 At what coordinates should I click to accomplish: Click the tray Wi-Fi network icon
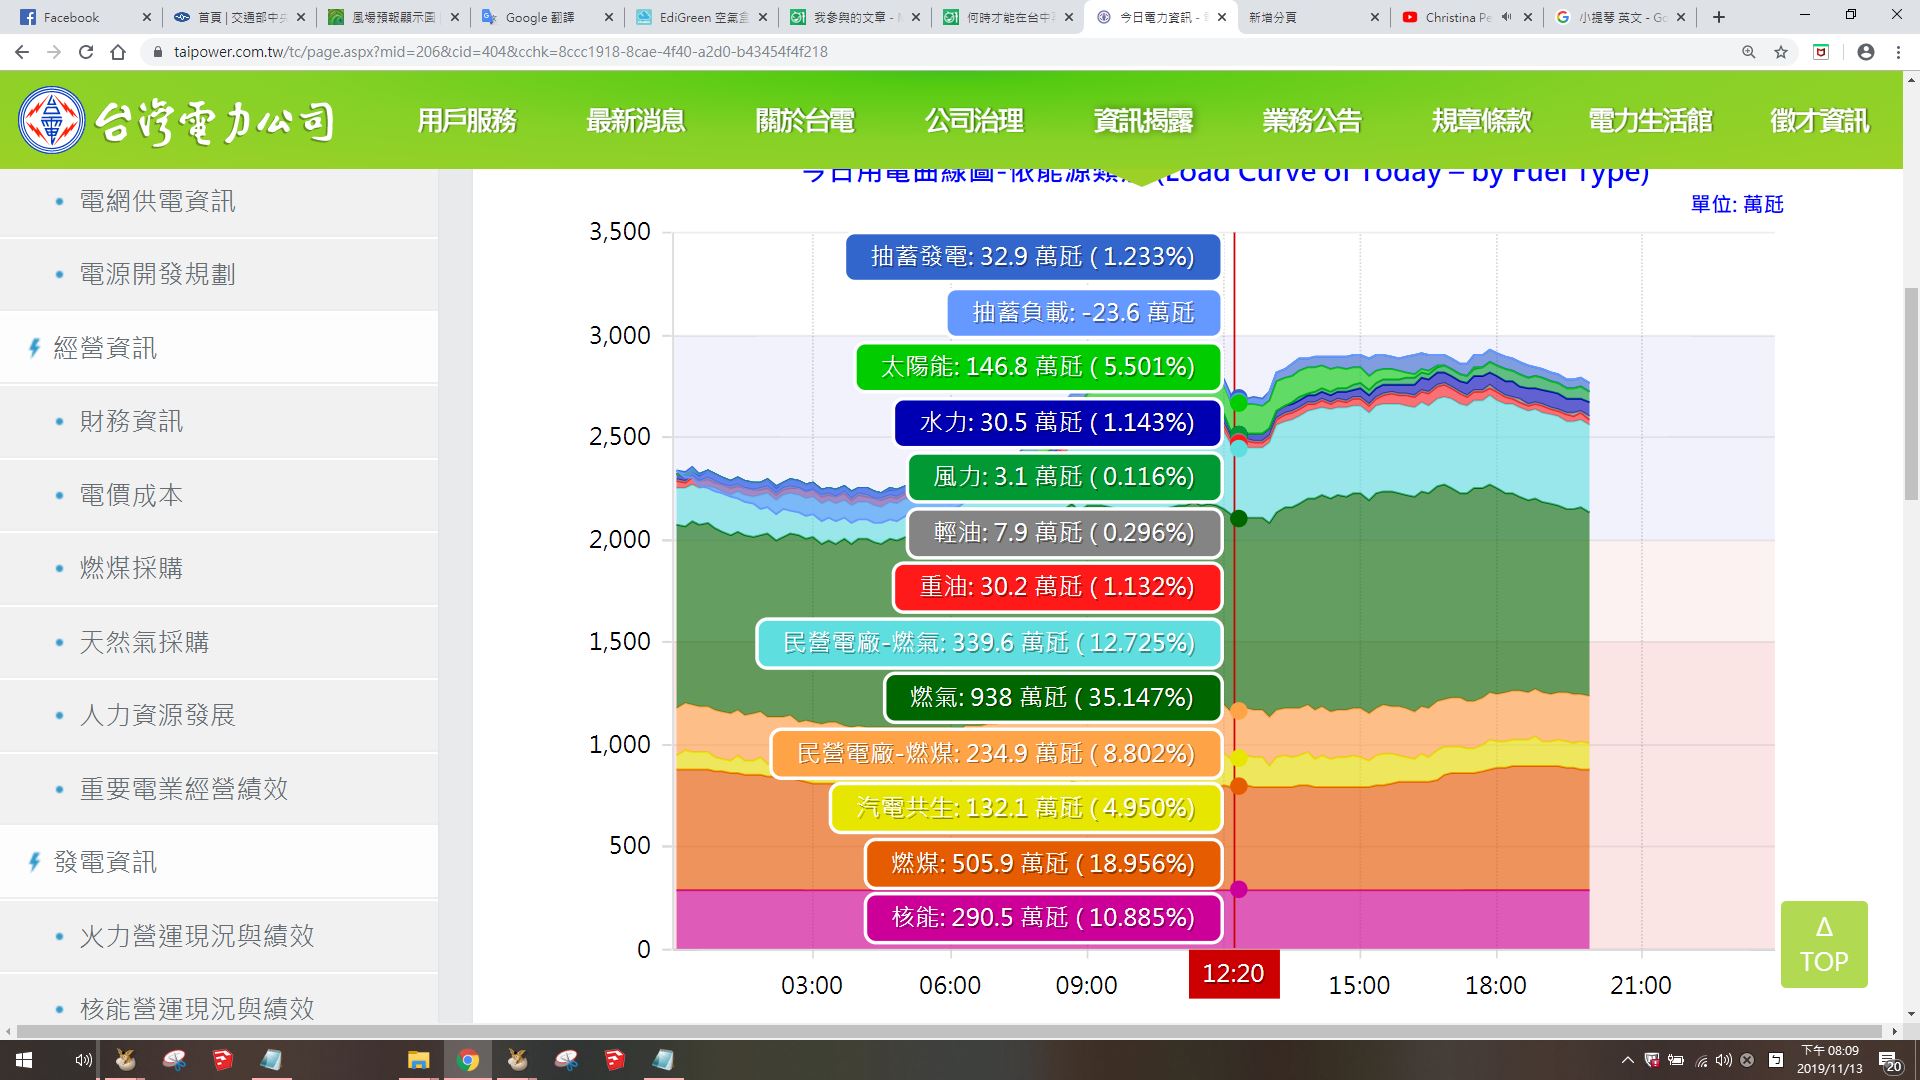click(1701, 1060)
